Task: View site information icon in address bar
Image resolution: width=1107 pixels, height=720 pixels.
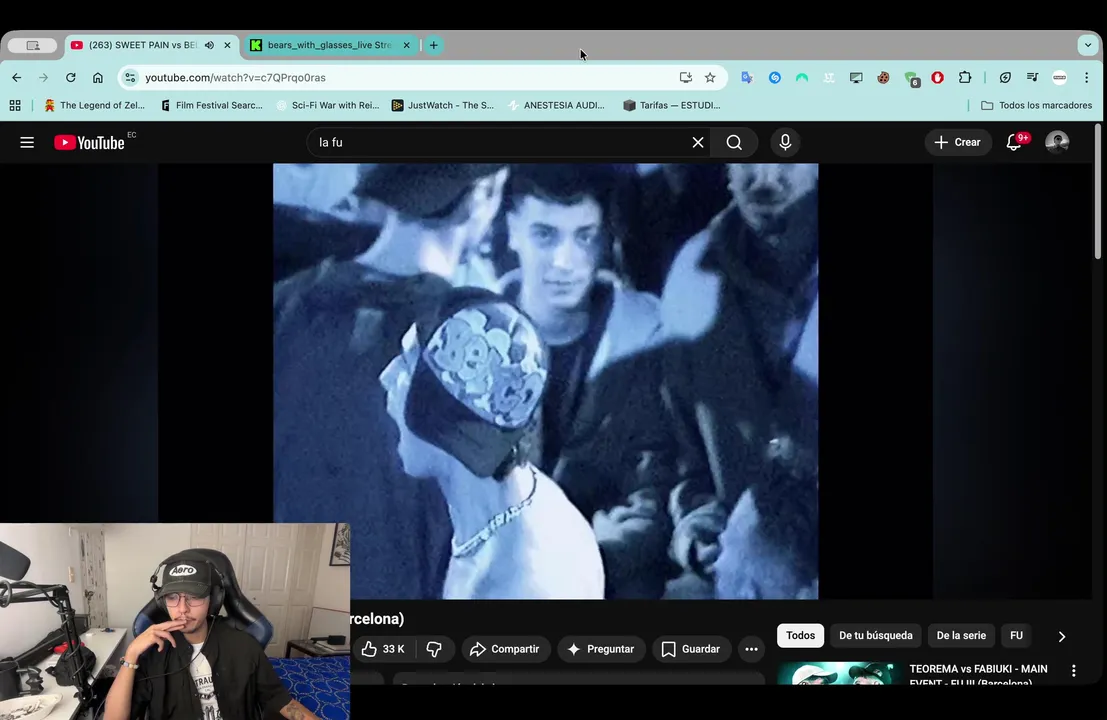Action: tap(130, 78)
